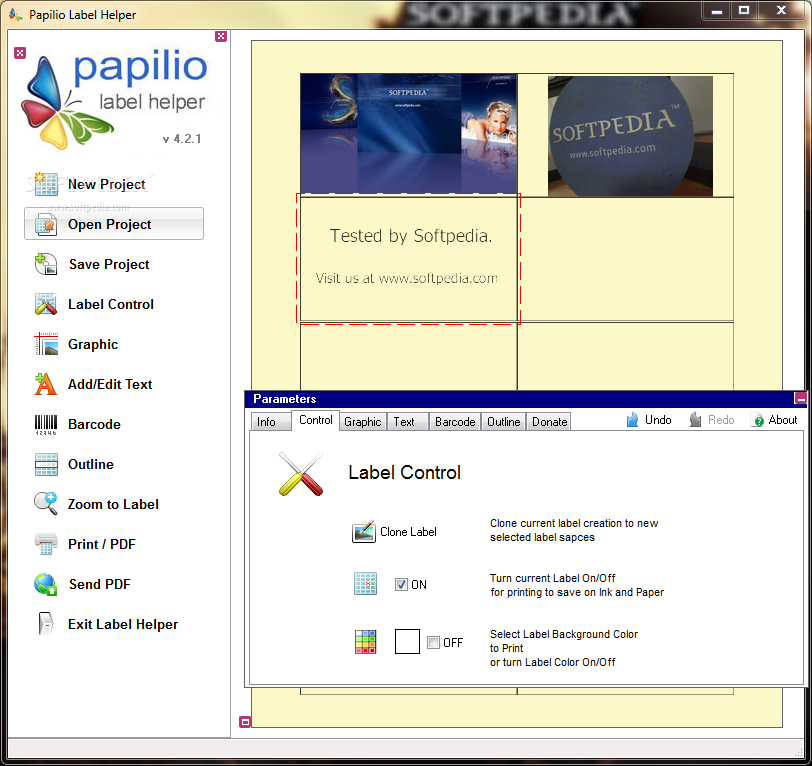The height and width of the screenshot is (766, 812).
Task: Click the colored background grid icon
Action: pos(366,642)
